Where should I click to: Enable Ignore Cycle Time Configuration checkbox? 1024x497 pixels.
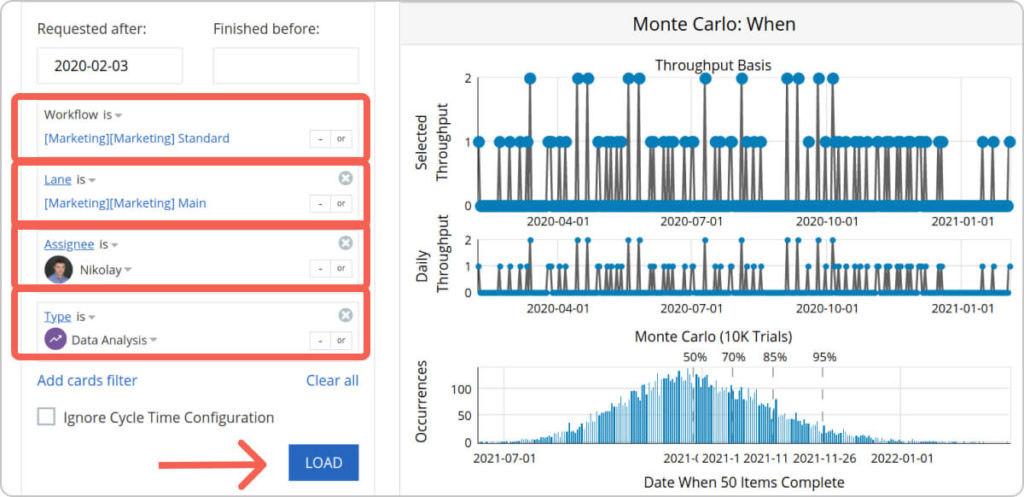pos(46,417)
